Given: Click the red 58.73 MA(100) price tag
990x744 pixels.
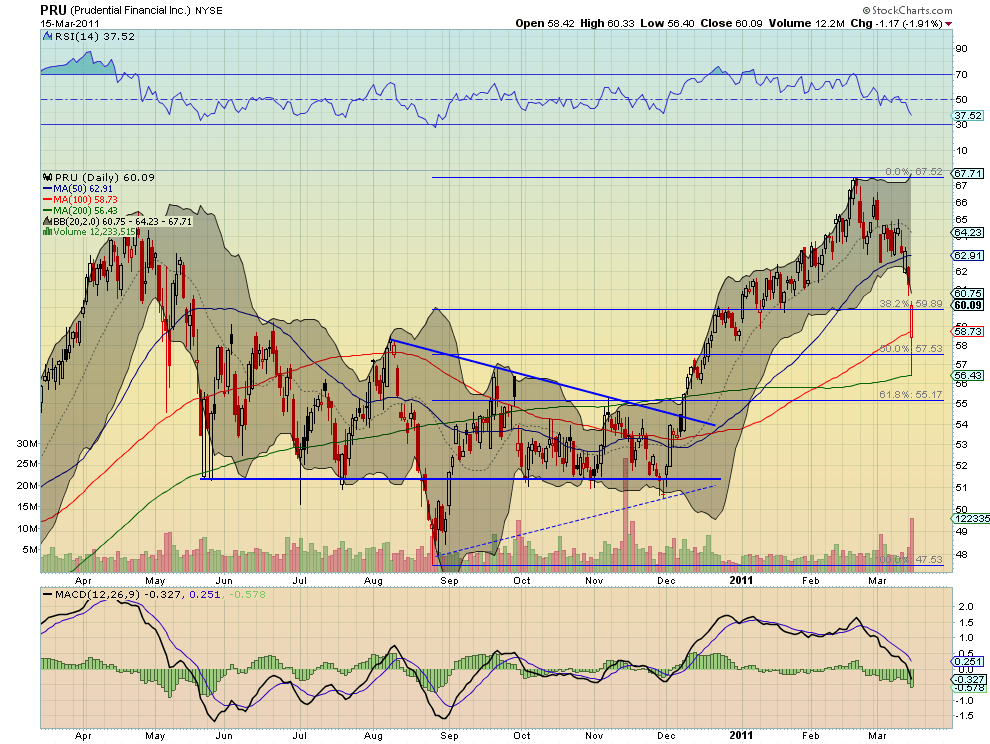Looking at the screenshot, I should click(x=968, y=331).
